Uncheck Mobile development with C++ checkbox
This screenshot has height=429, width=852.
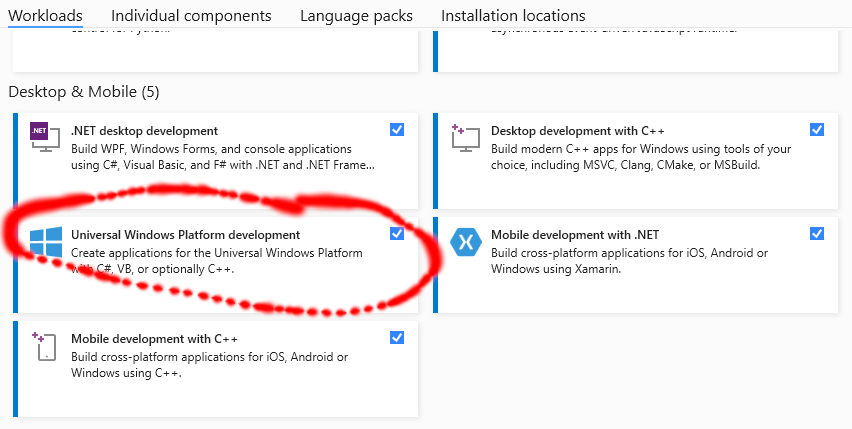click(397, 338)
